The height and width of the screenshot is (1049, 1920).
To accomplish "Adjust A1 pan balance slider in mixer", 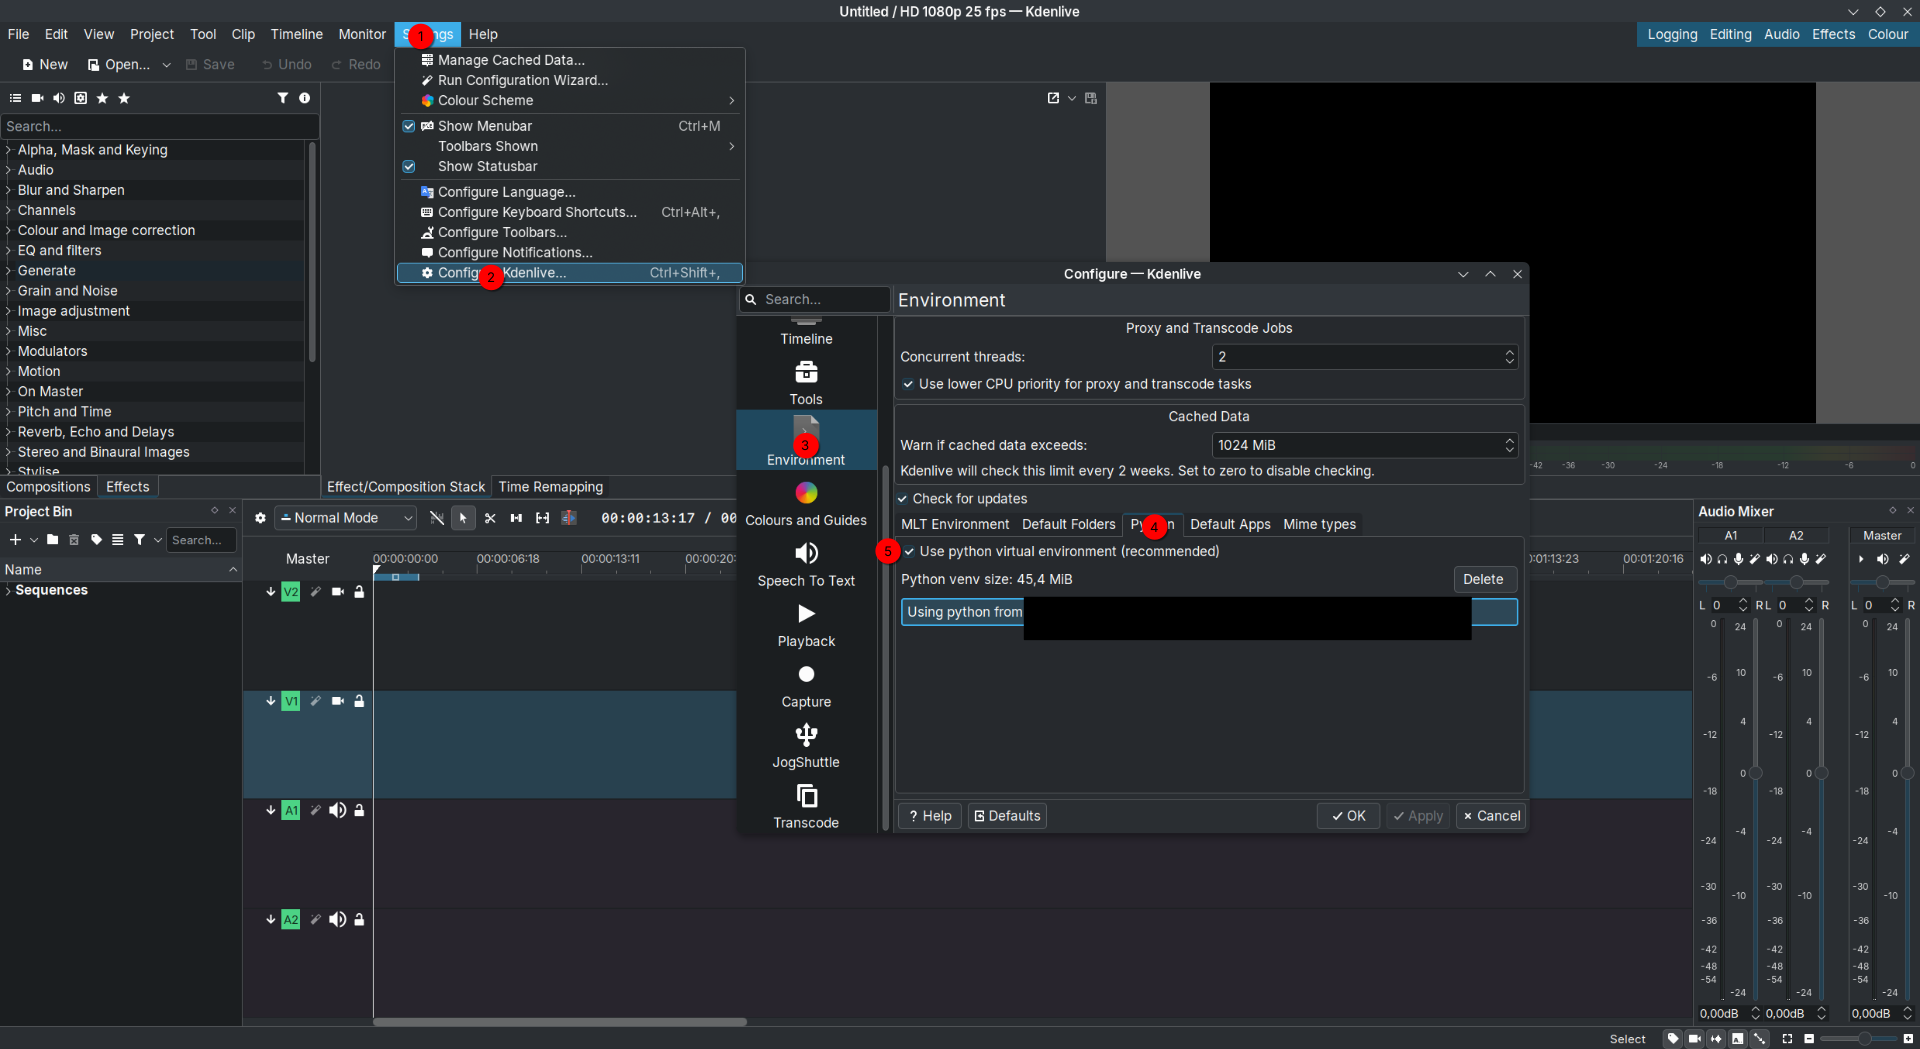I will 1730,582.
